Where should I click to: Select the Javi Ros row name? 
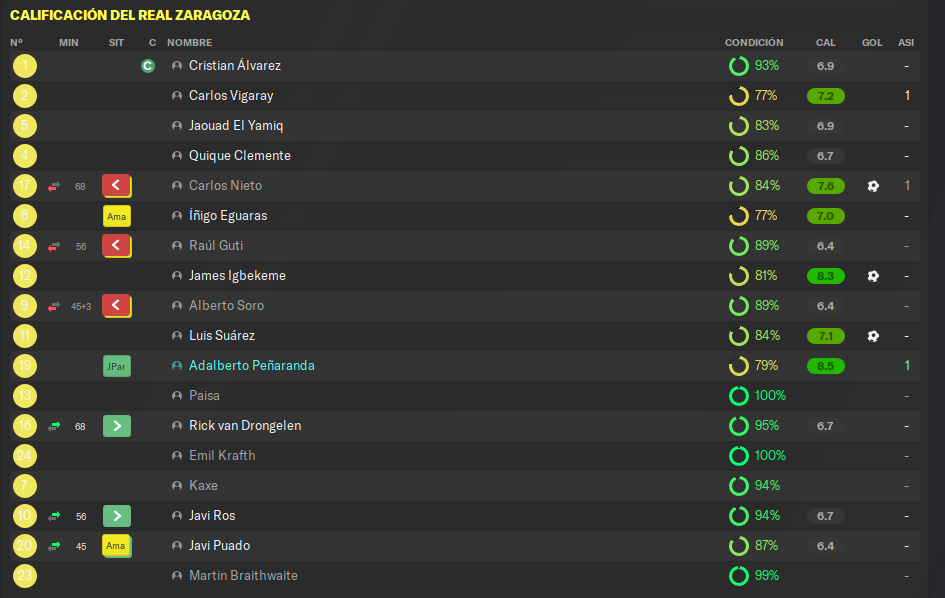(212, 515)
